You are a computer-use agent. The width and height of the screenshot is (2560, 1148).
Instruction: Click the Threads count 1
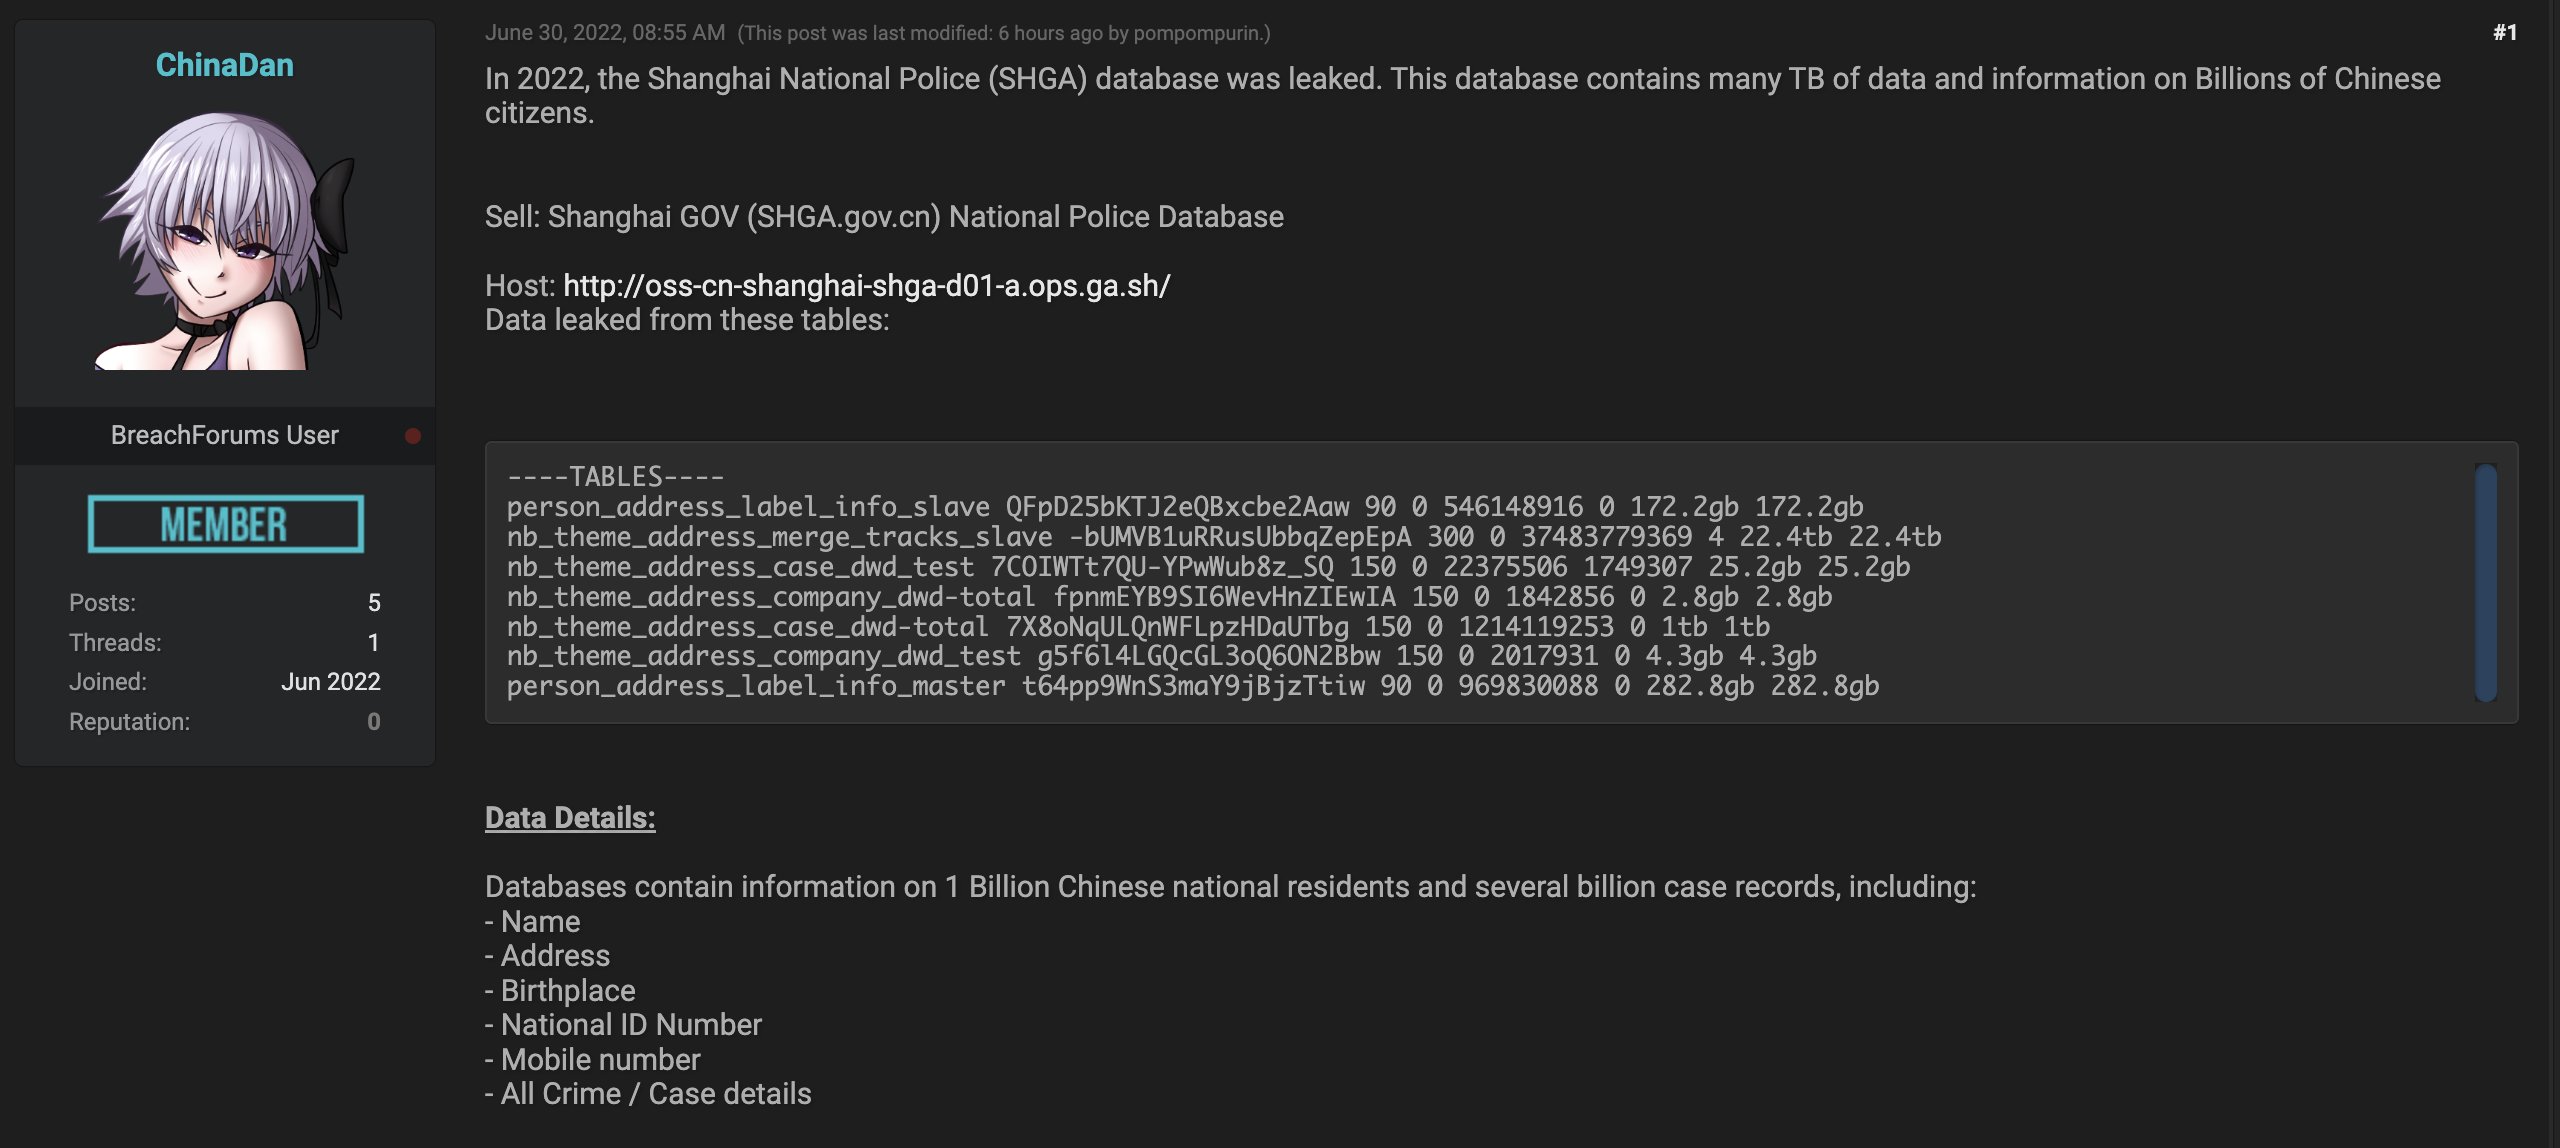(x=374, y=643)
